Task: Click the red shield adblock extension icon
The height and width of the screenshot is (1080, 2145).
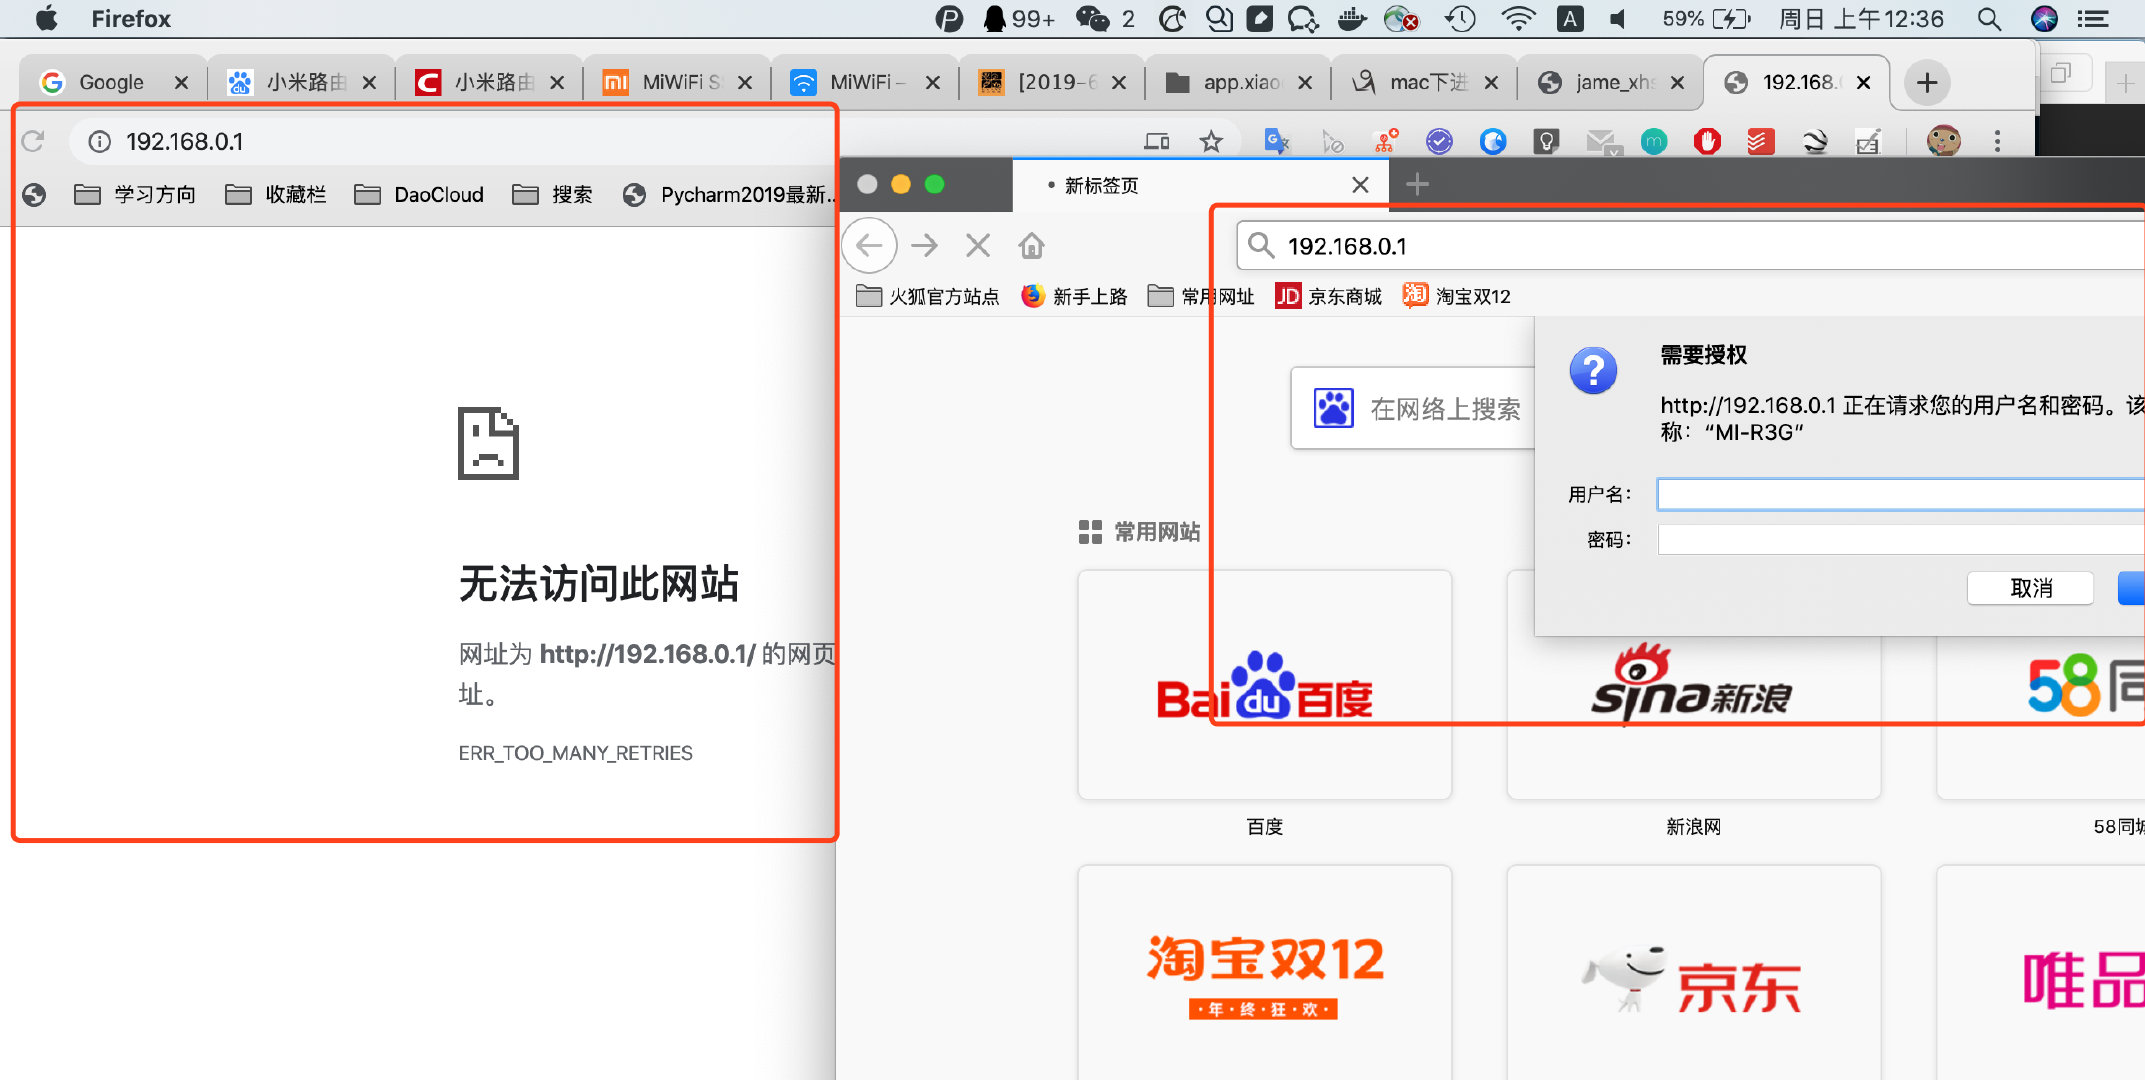Action: pos(1707,141)
